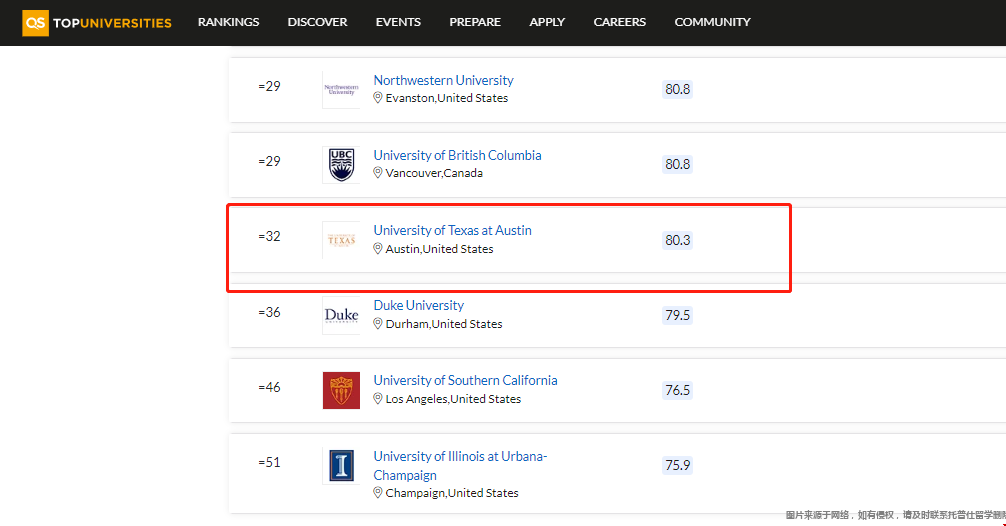Follow the University of Texas at Austin link

(x=452, y=230)
